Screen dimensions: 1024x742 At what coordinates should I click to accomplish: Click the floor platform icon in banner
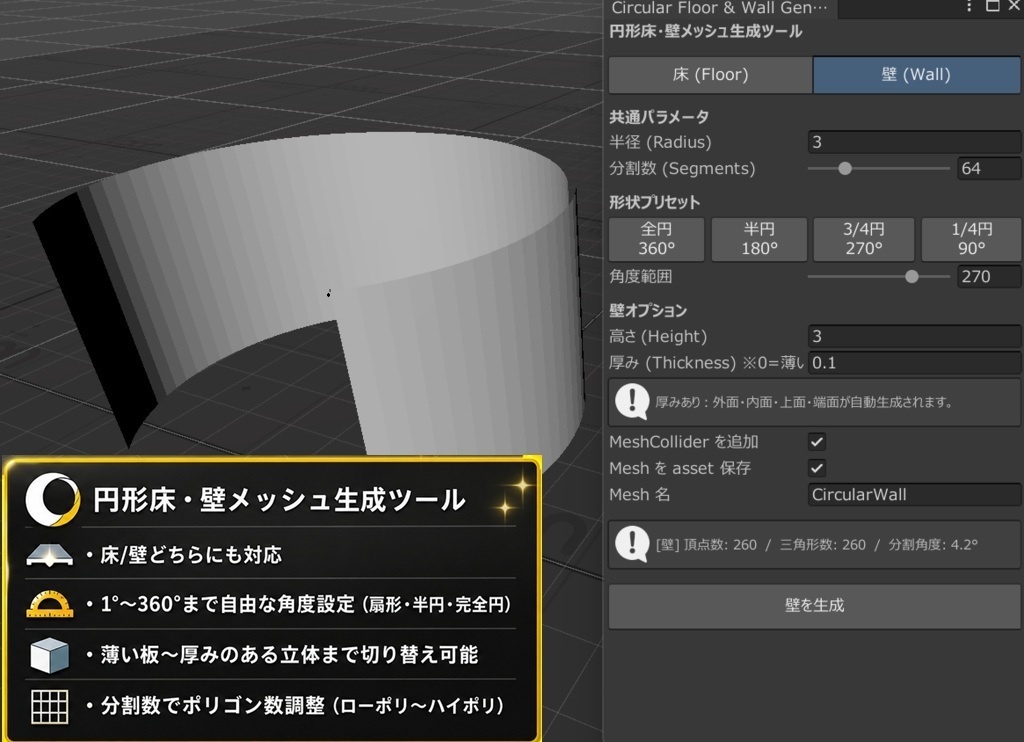50,555
